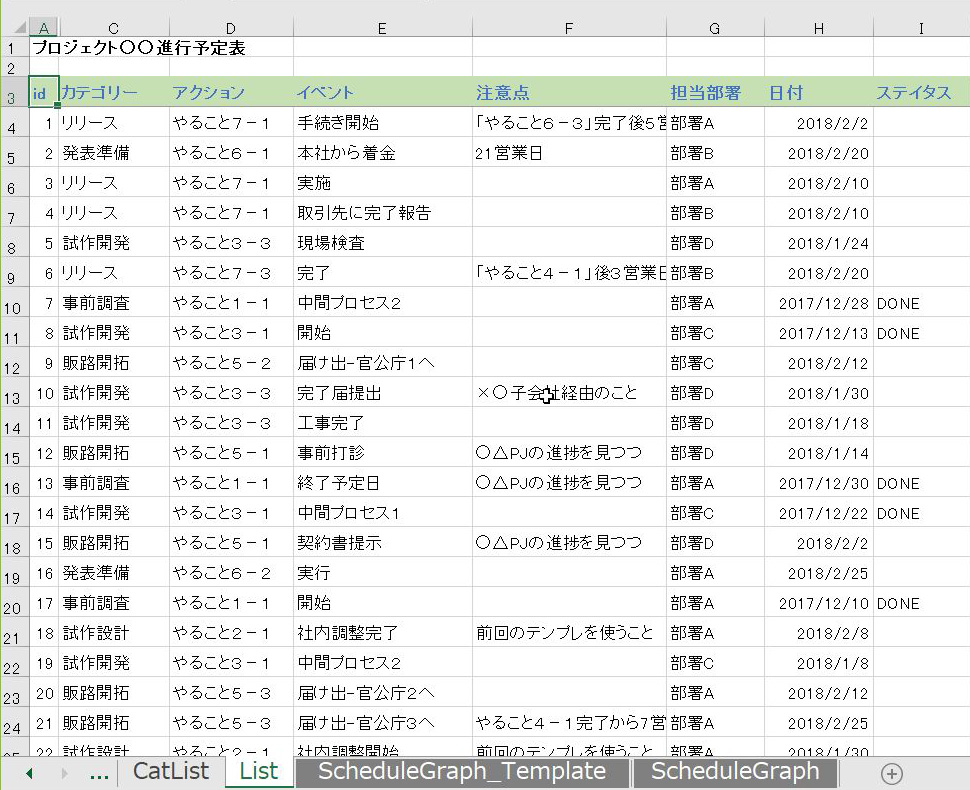Screen dimensions: 970x790
Task: Click the select-all corner of the grid
Action: pos(14,29)
